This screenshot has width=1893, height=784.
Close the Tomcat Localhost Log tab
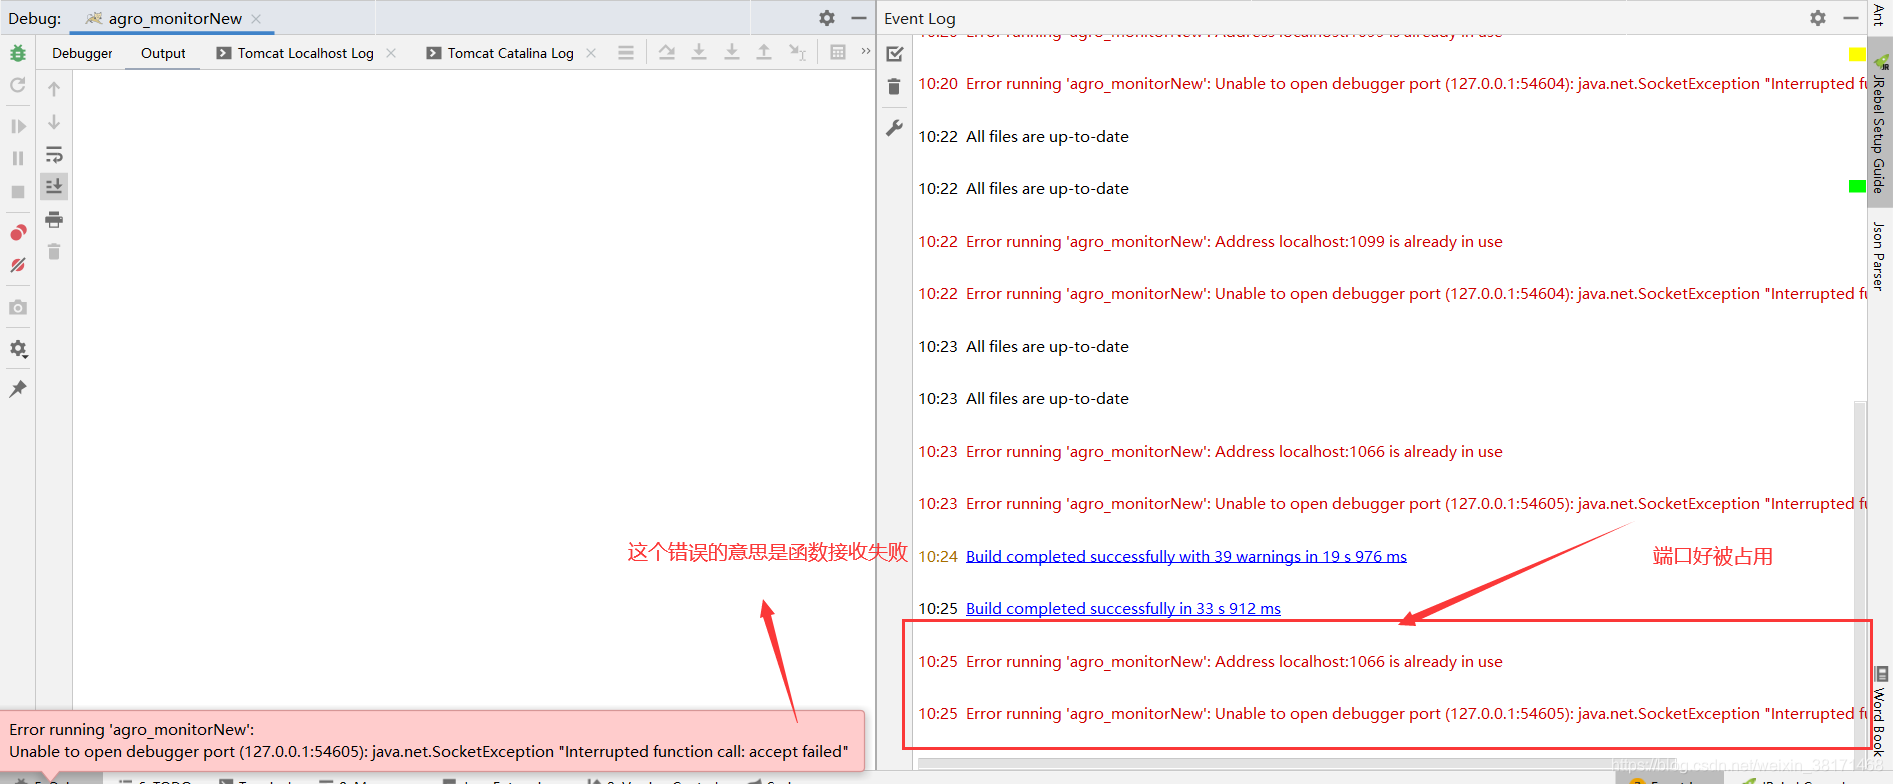[x=391, y=53]
